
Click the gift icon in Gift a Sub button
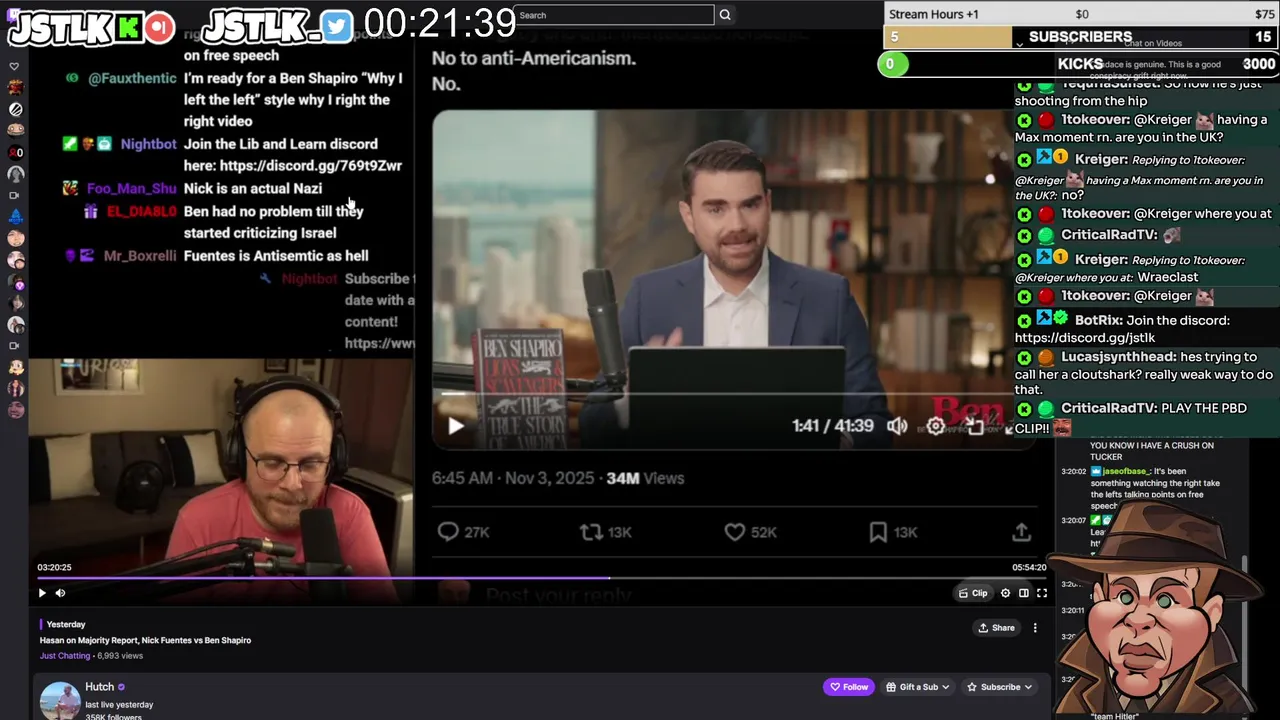[x=891, y=687]
